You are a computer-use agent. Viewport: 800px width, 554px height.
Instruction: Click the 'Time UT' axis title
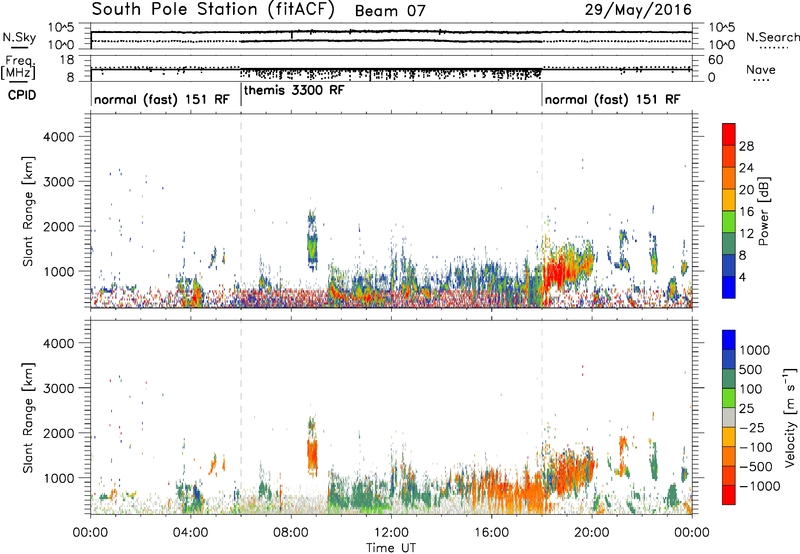pyautogui.click(x=391, y=547)
